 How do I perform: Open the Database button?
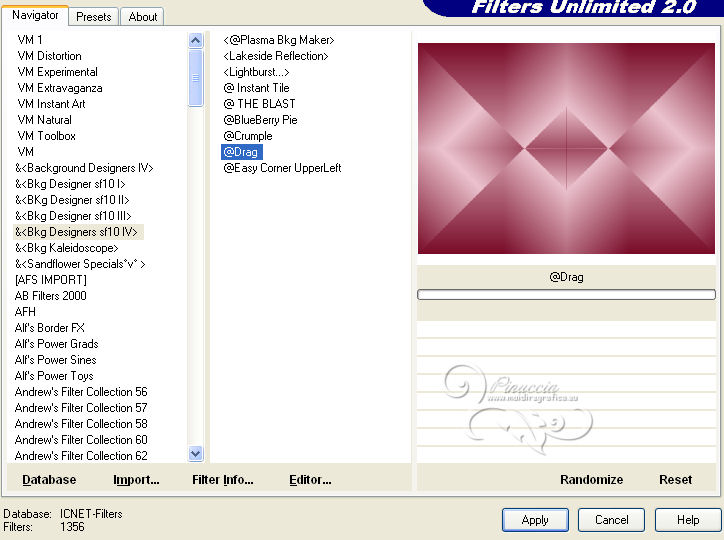49,480
